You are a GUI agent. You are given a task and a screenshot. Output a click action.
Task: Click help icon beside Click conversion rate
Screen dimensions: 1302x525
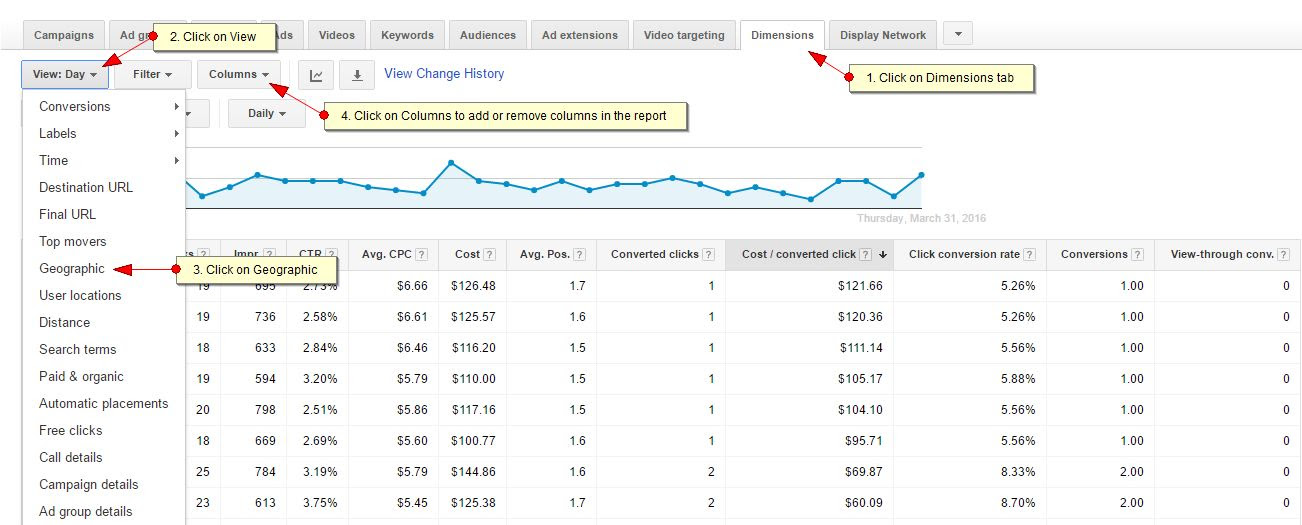(1030, 254)
